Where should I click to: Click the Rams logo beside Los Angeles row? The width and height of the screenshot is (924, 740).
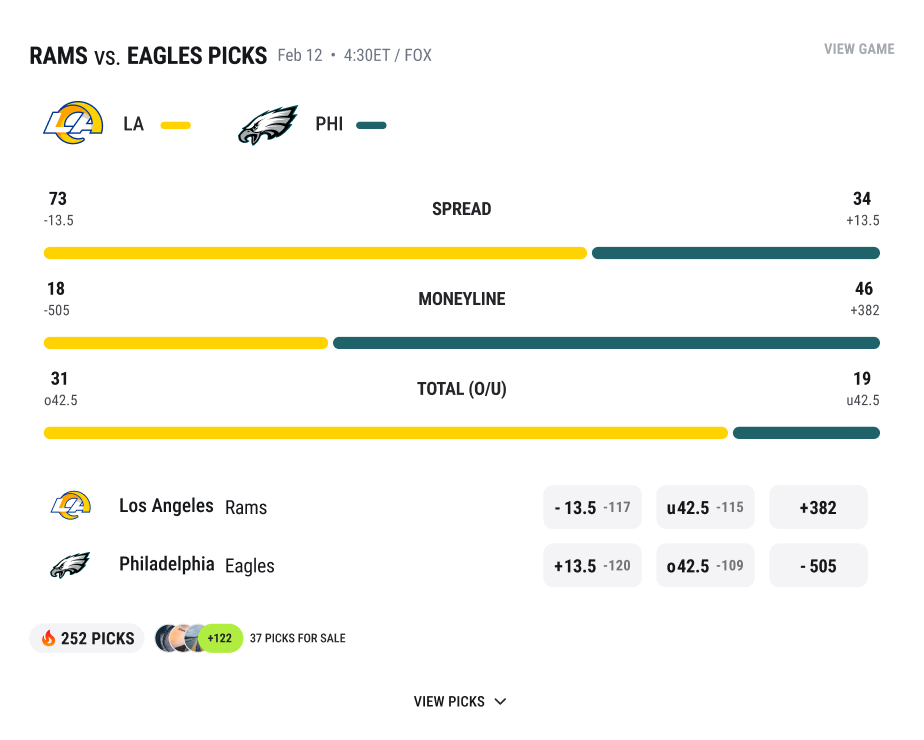(x=71, y=506)
